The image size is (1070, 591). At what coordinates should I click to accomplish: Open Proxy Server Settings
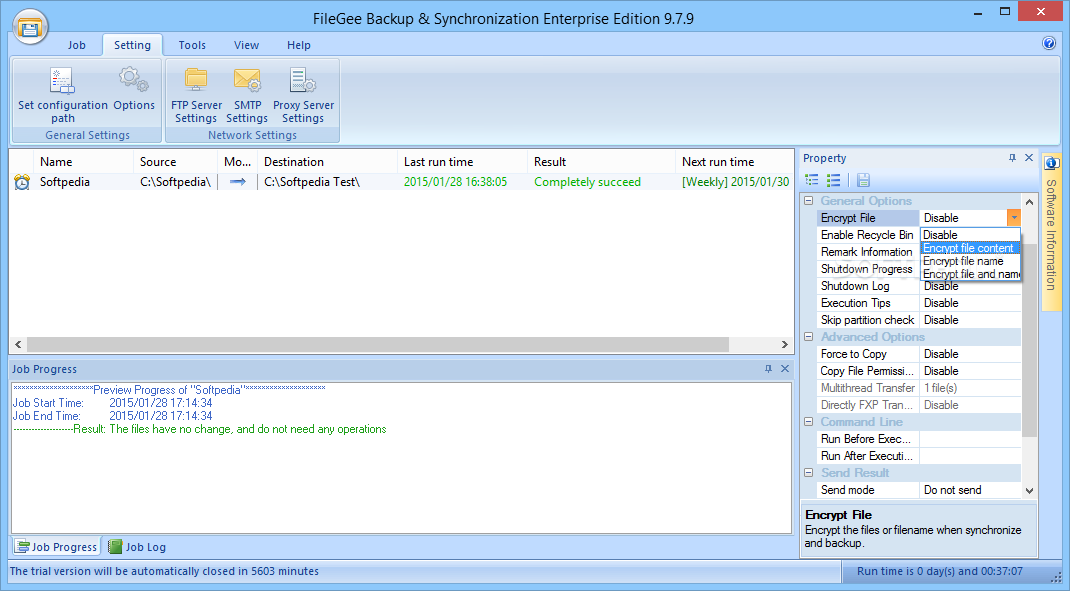(303, 95)
